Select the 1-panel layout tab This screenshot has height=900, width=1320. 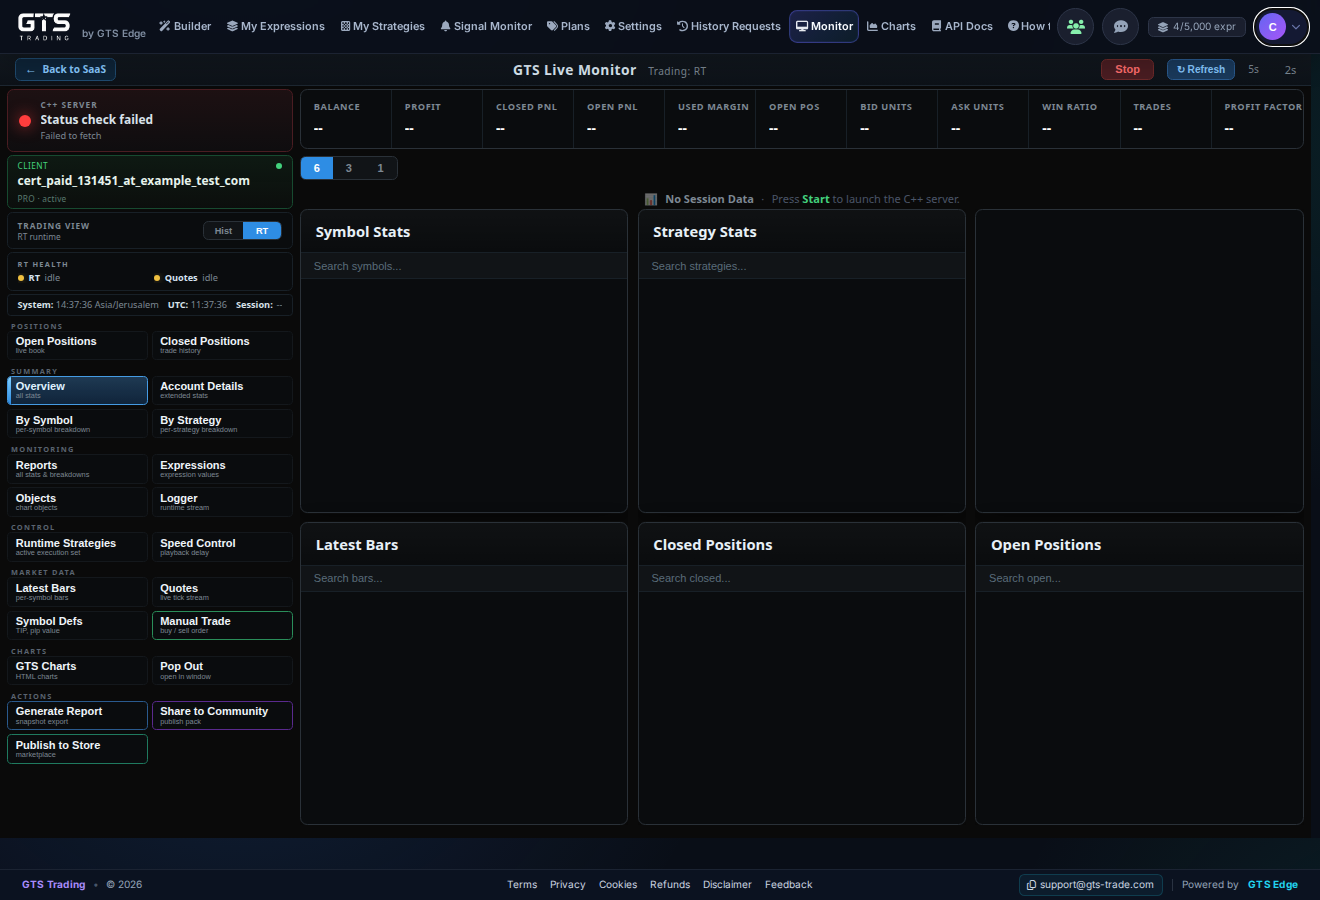pyautogui.click(x=380, y=168)
